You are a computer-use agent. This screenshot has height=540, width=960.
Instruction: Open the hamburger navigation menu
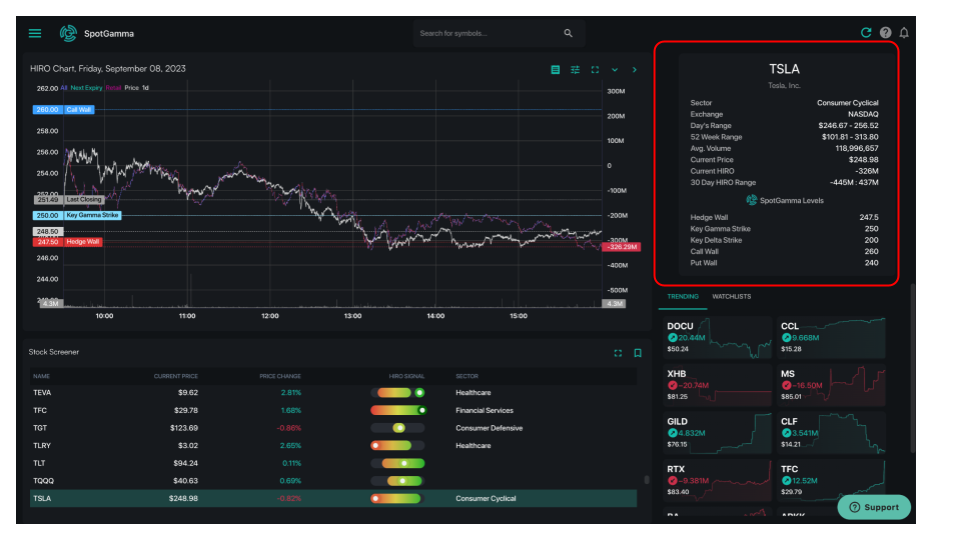click(35, 33)
